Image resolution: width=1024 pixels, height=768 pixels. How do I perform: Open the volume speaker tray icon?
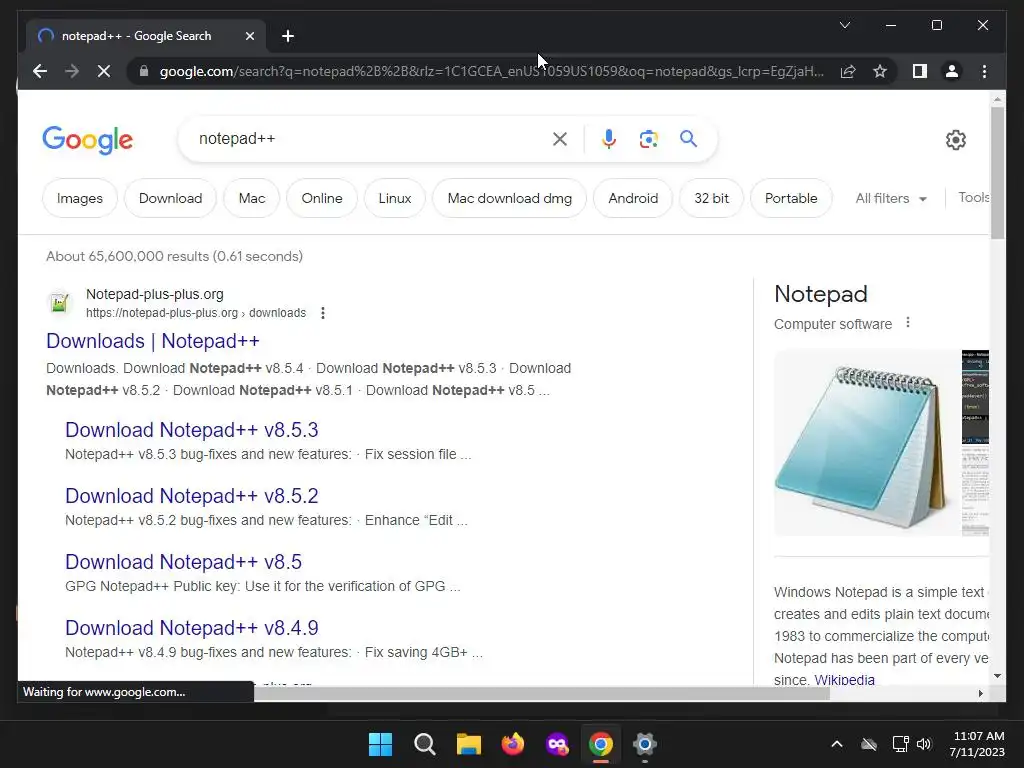[x=923, y=744]
